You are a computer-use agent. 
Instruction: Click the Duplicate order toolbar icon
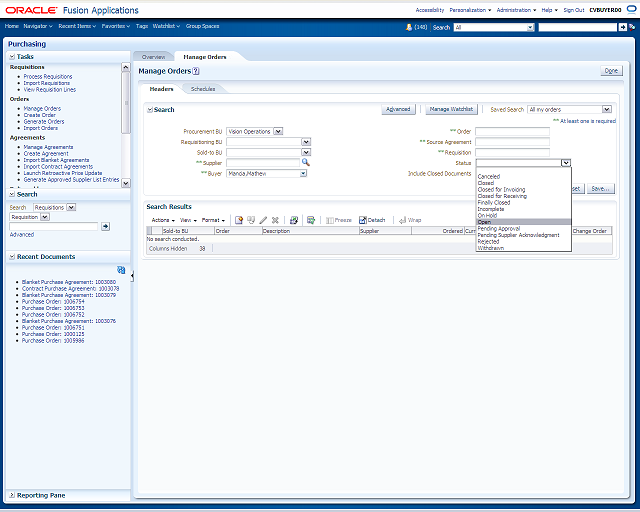tap(251, 220)
